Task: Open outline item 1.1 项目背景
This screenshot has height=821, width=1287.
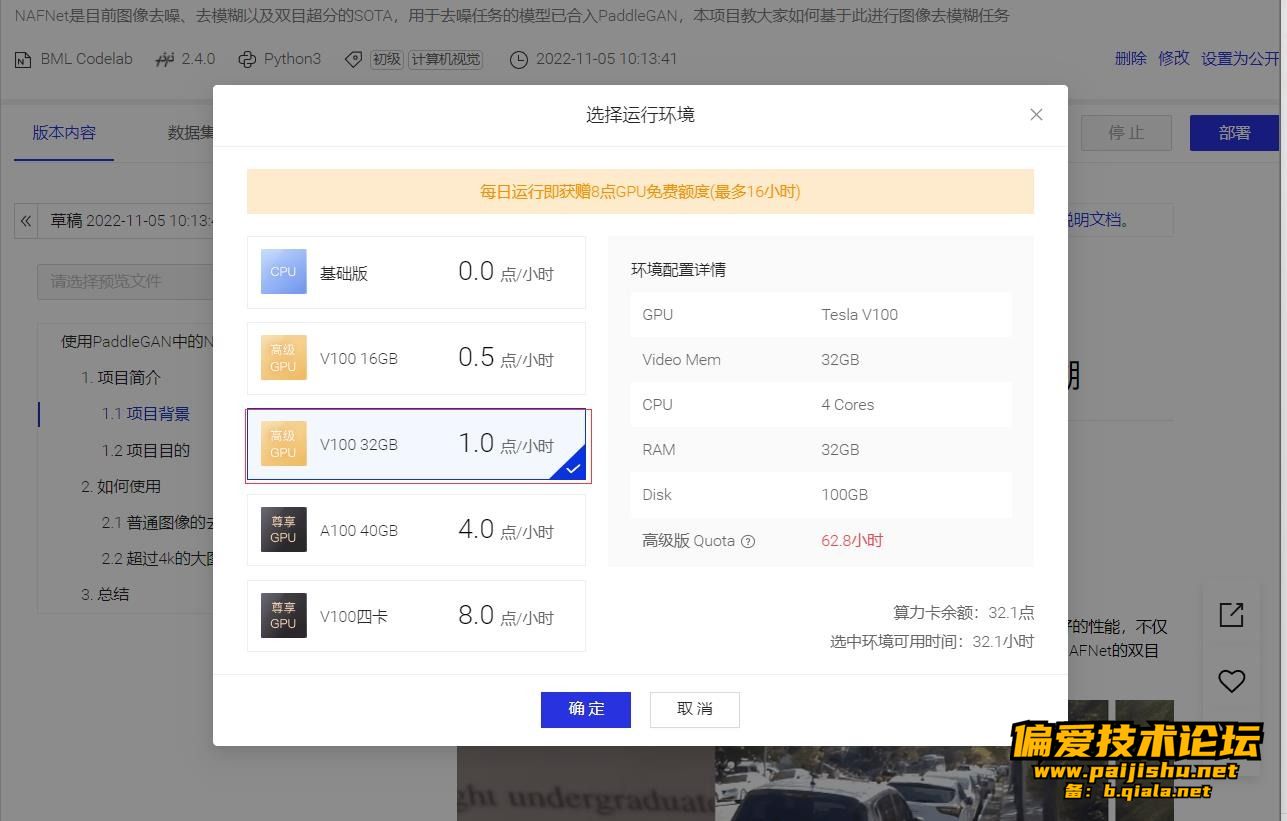Action: (x=146, y=414)
